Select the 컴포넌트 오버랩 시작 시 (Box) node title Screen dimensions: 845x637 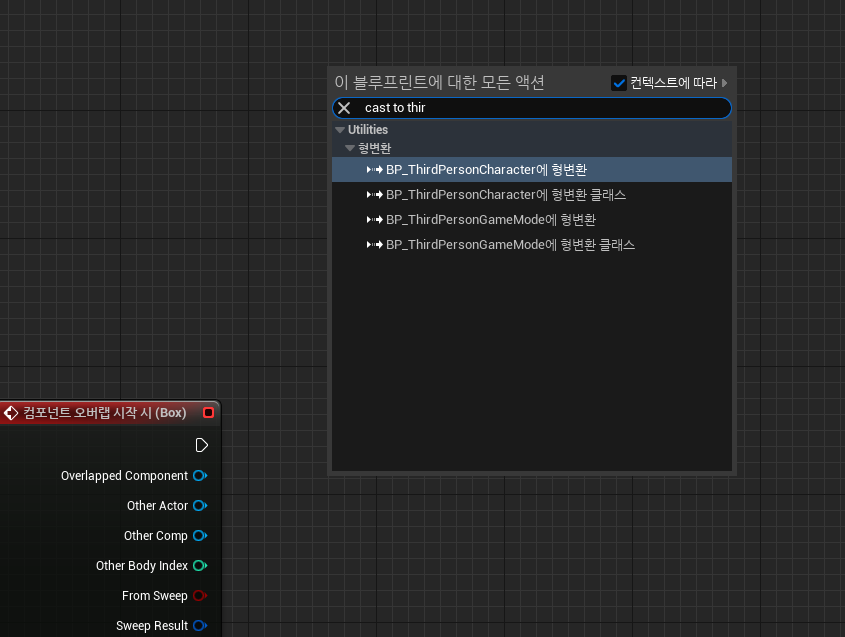(x=105, y=413)
